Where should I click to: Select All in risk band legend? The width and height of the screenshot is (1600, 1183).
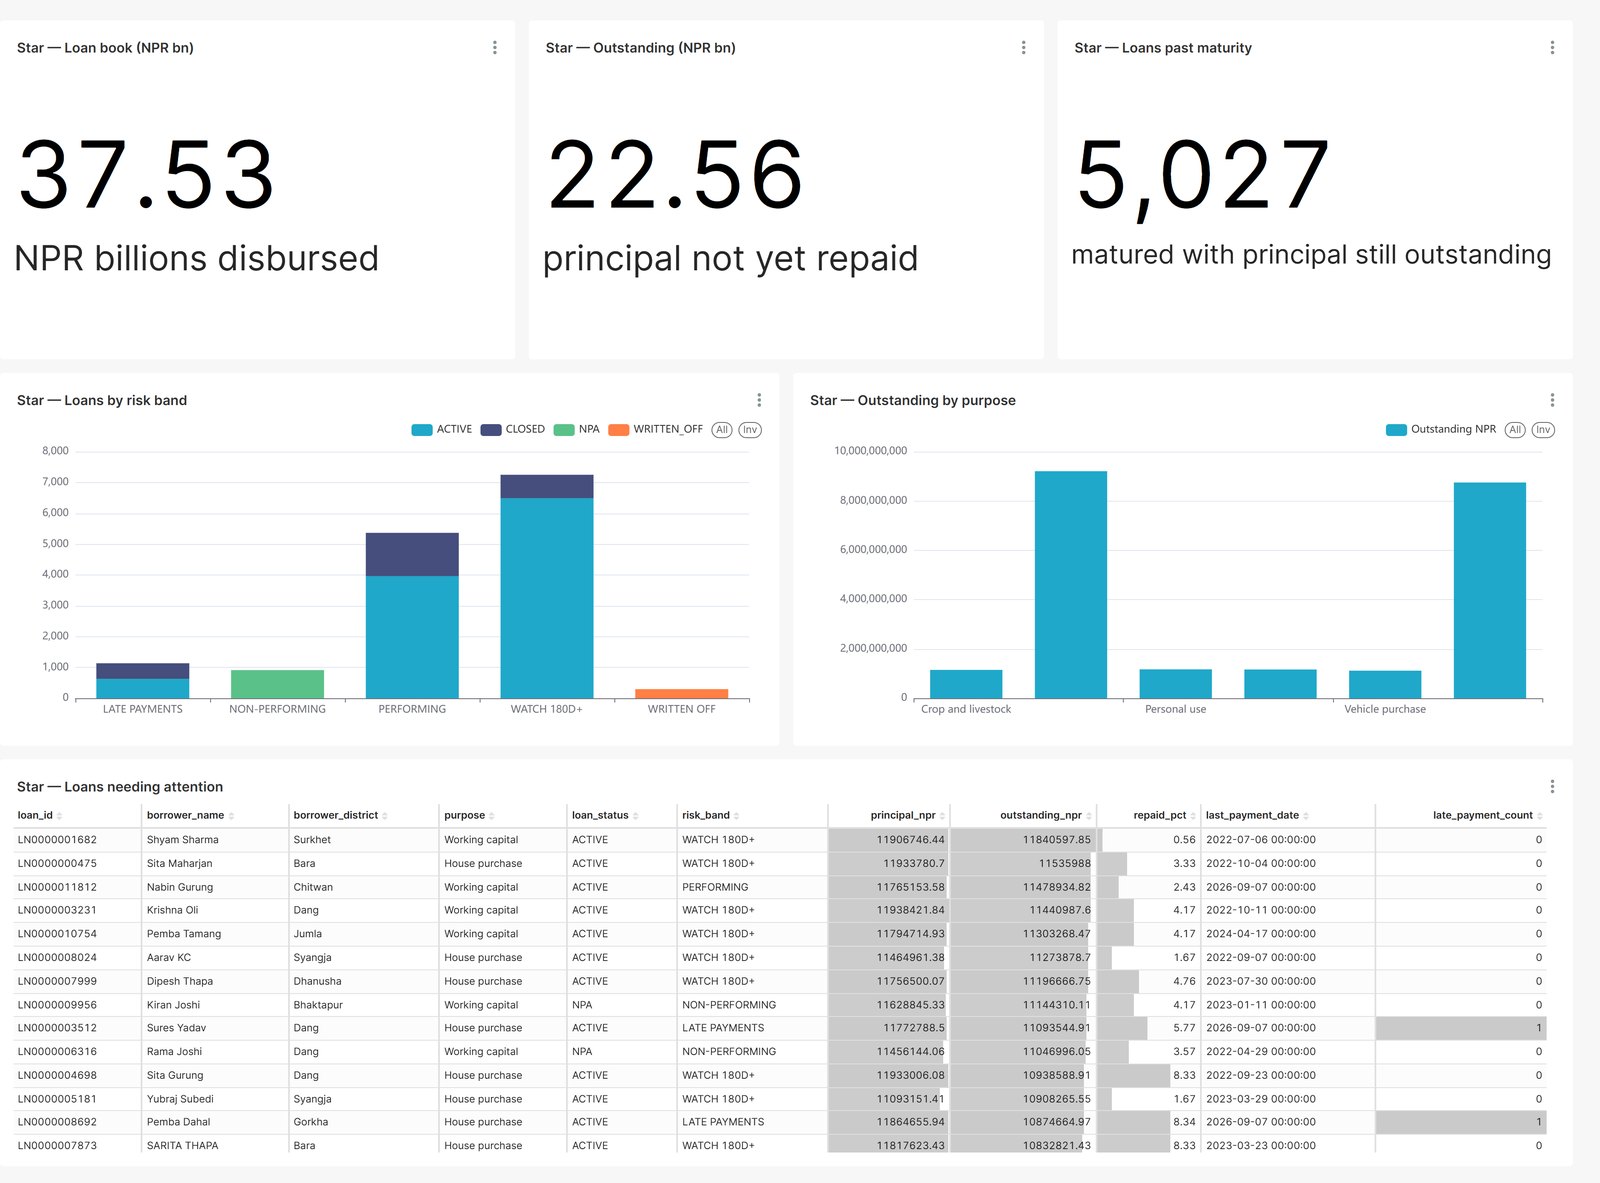click(x=722, y=430)
